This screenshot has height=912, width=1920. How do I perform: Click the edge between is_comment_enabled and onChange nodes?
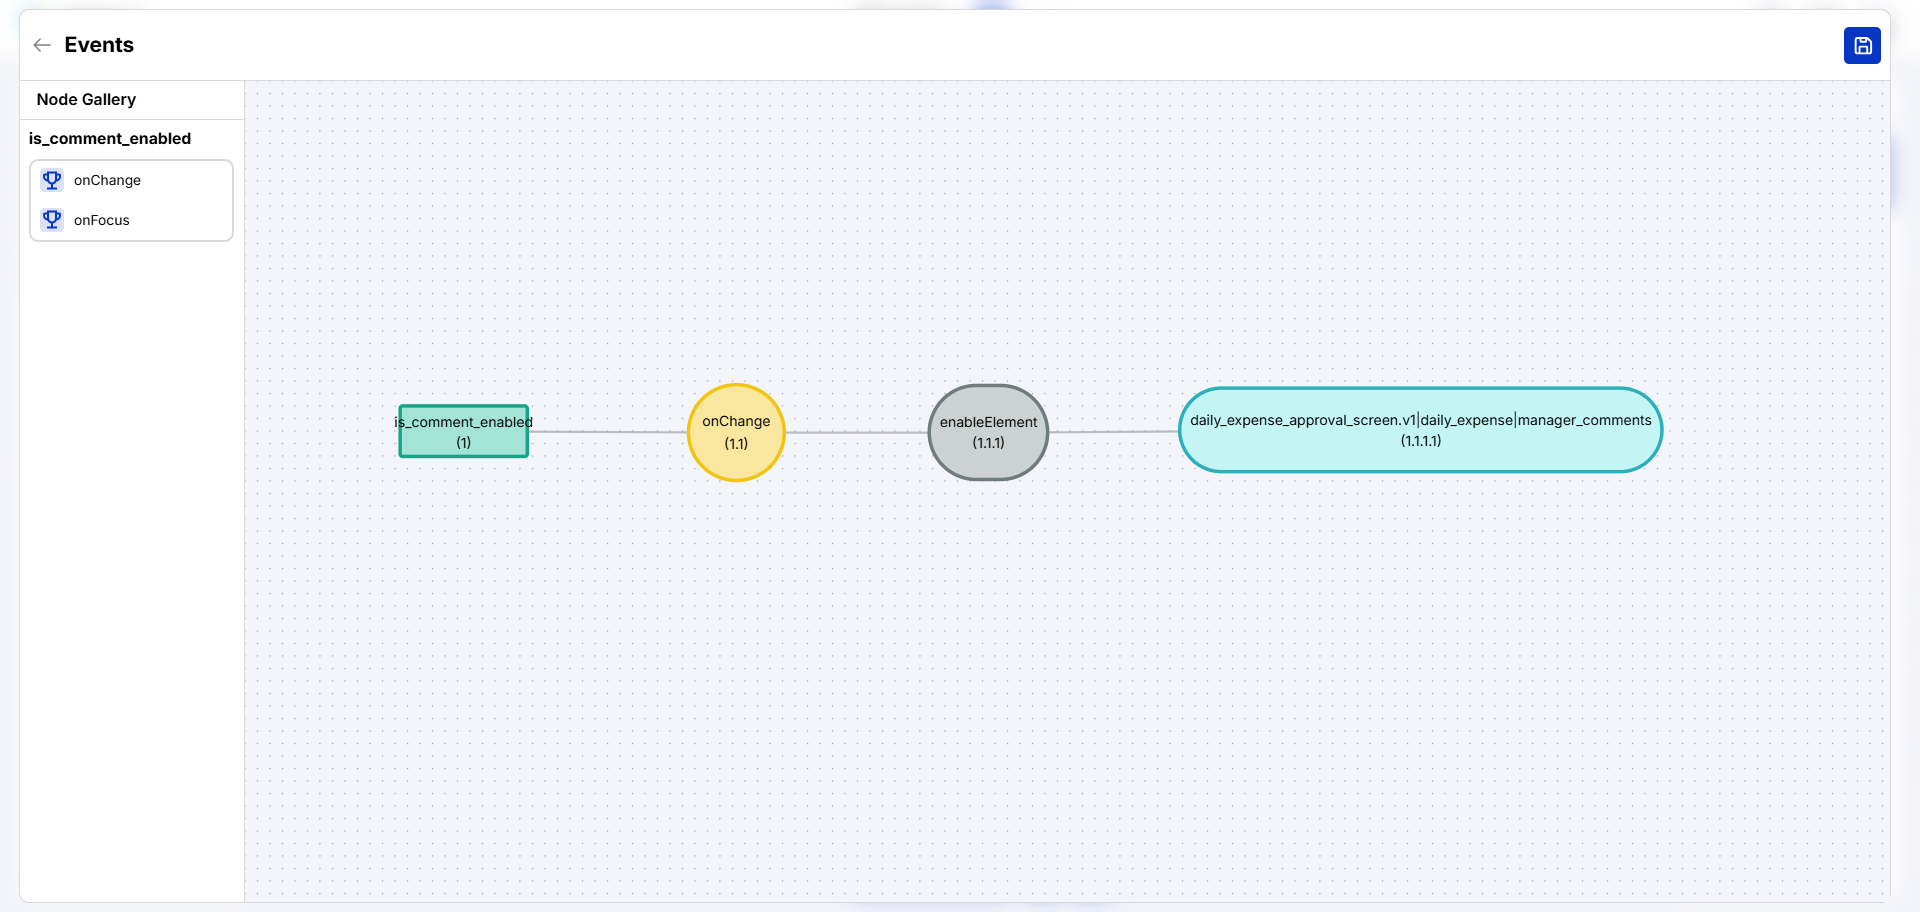[607, 432]
